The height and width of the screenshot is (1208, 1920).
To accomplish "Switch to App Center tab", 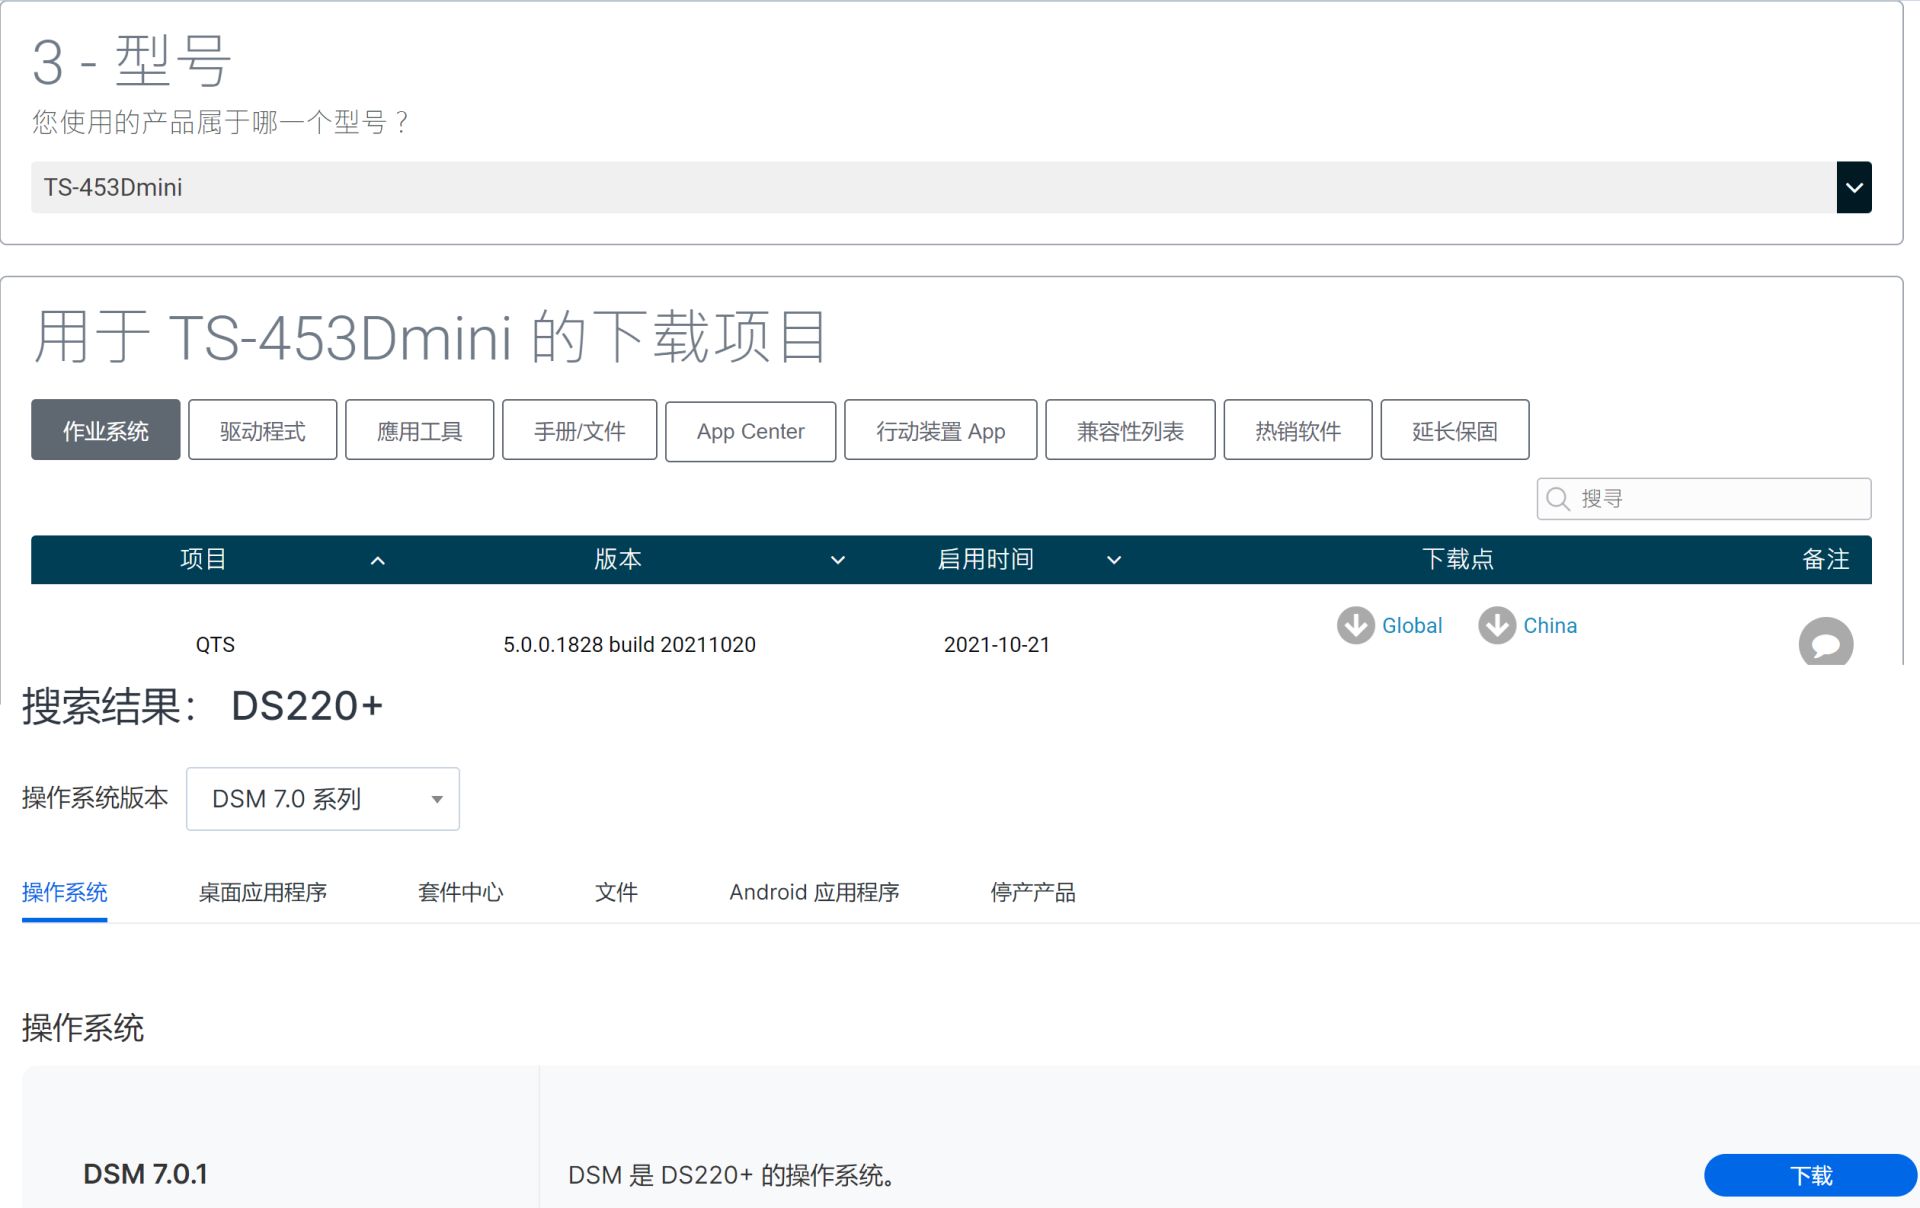I will 751,431.
